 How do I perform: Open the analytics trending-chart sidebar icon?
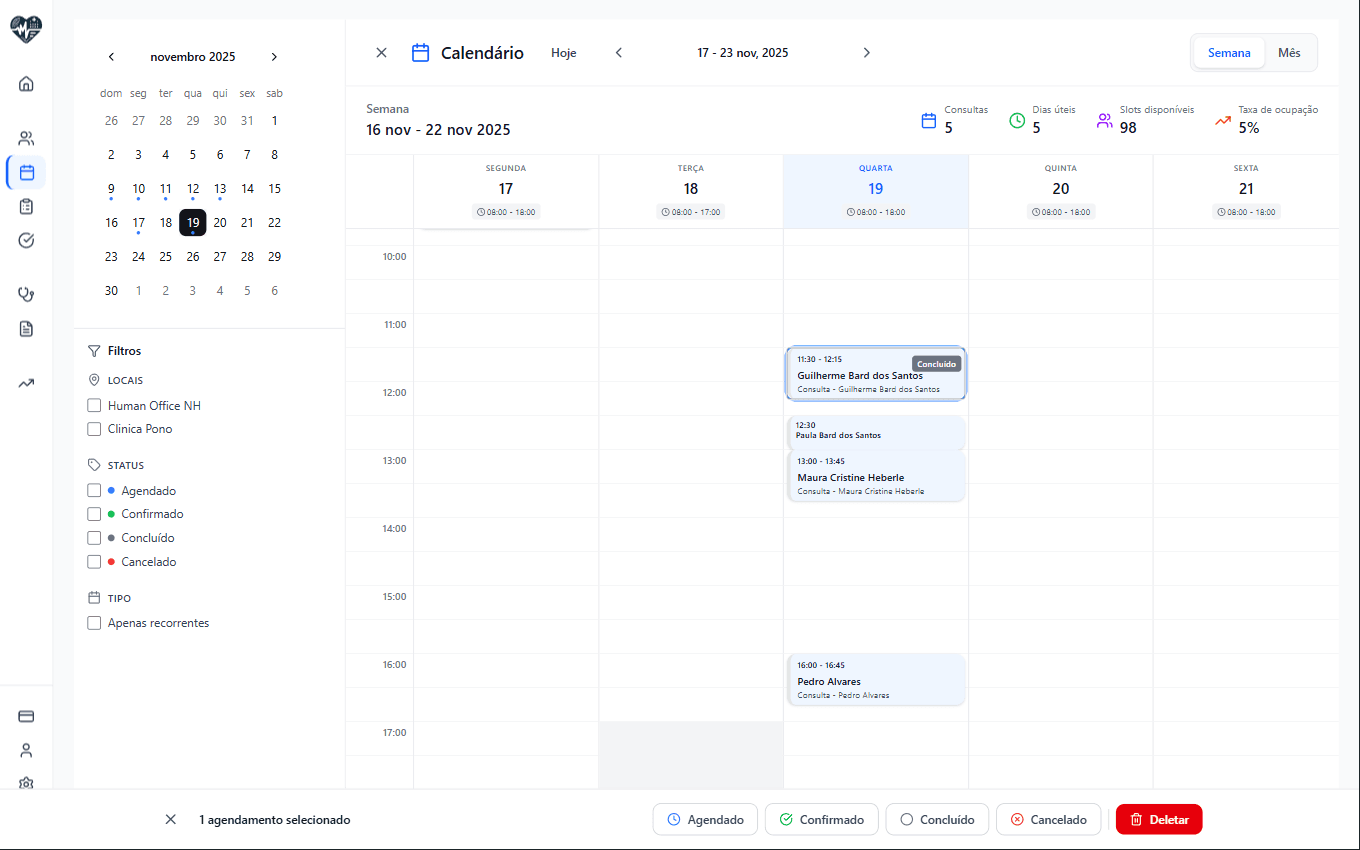(25, 382)
